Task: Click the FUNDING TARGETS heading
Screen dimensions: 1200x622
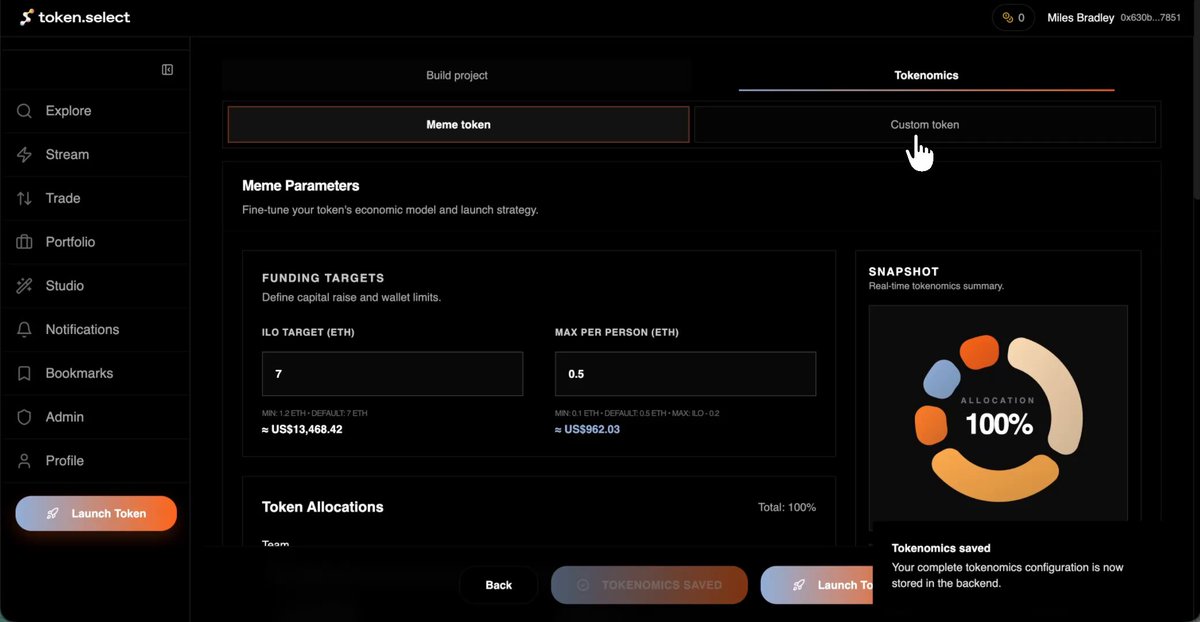Action: (x=323, y=278)
